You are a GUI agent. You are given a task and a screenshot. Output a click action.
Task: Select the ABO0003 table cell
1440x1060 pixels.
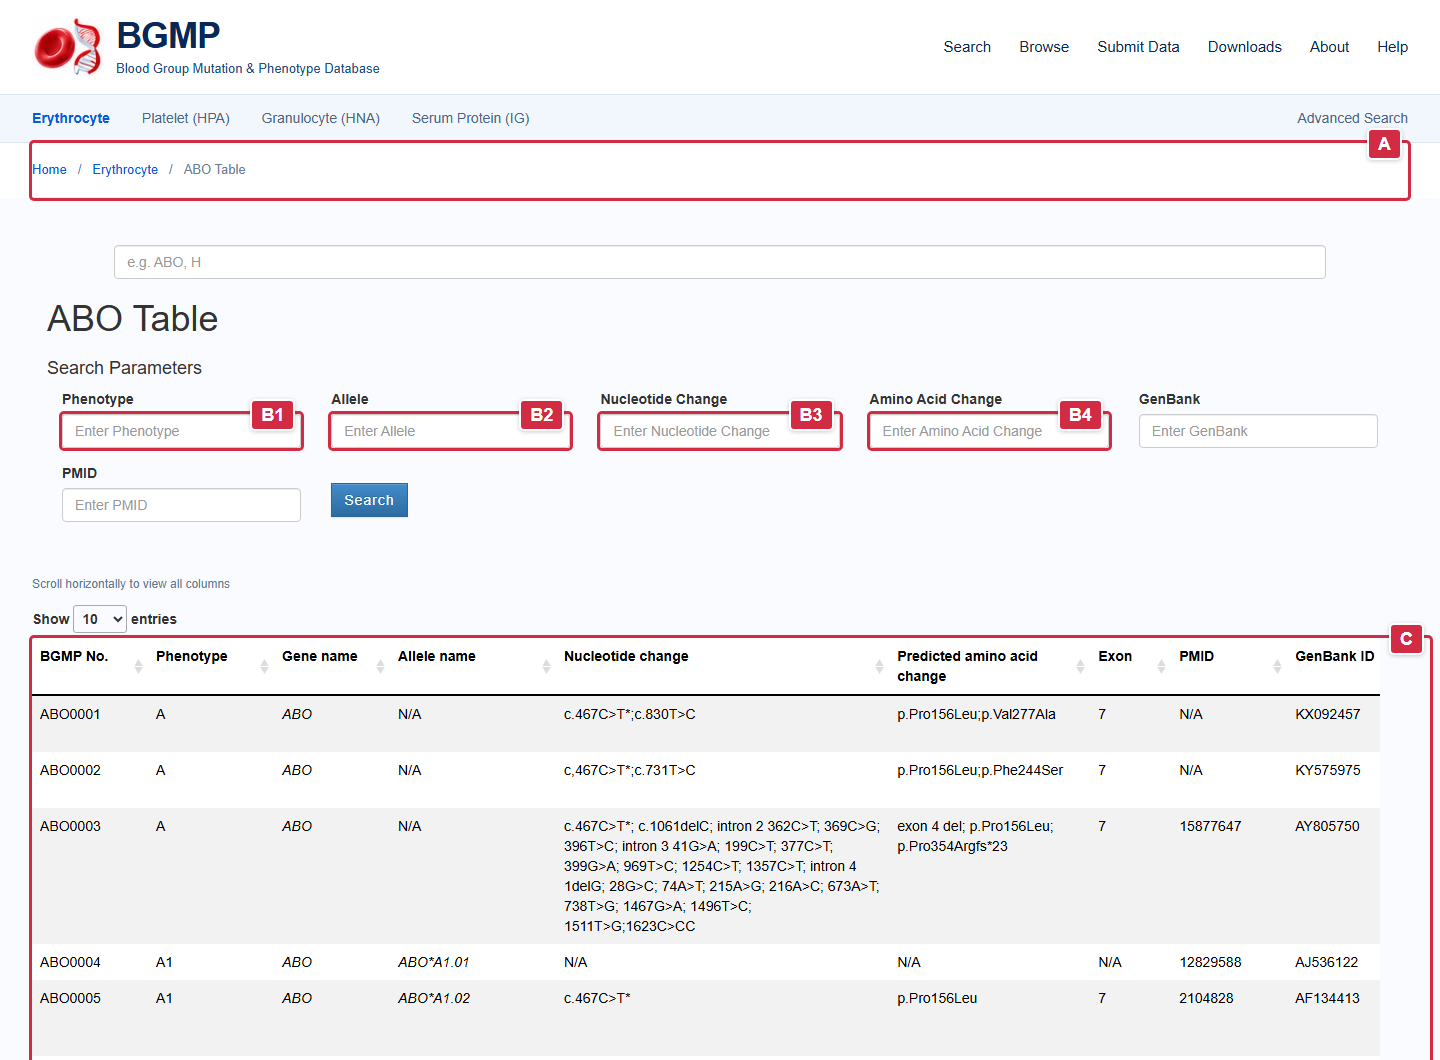pos(70,826)
